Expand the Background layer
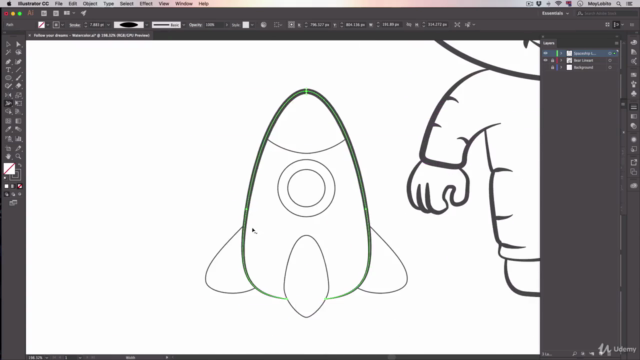The height and width of the screenshot is (360, 640). tap(561, 67)
